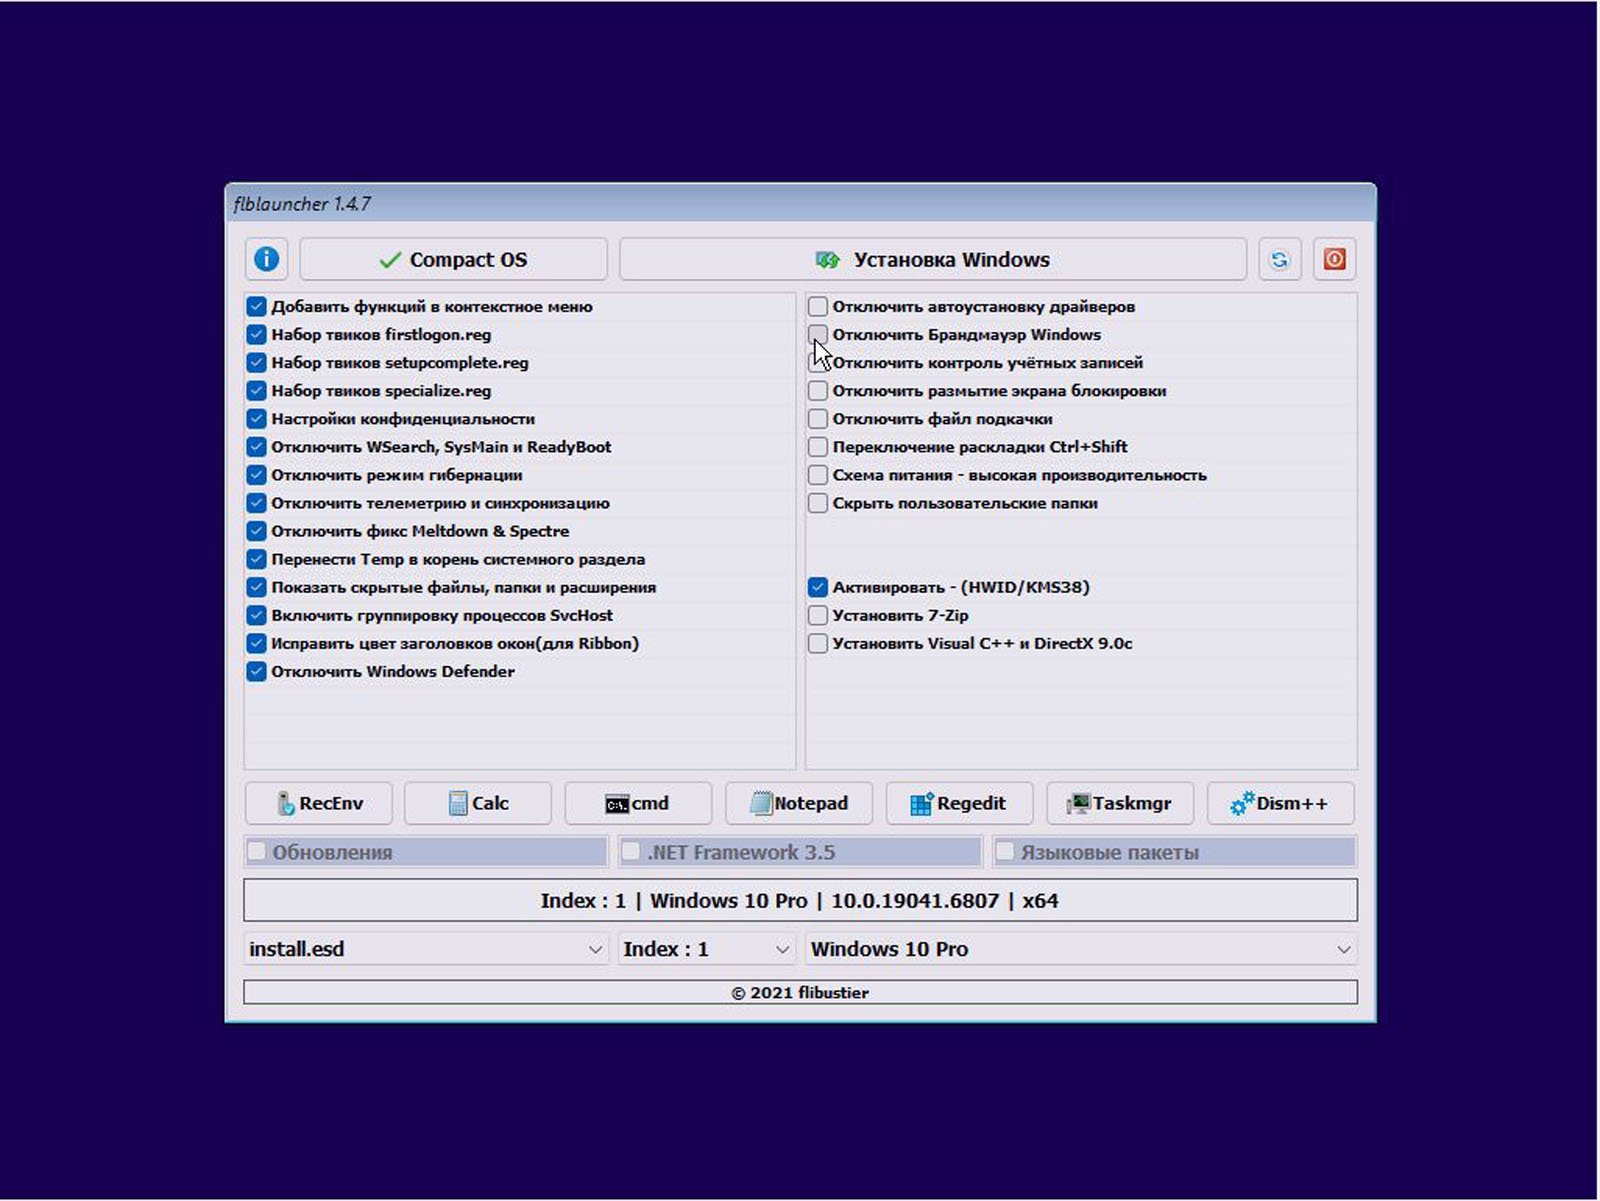Open RecEnv recovery environment tool
Image resolution: width=1600 pixels, height=1201 pixels.
318,803
